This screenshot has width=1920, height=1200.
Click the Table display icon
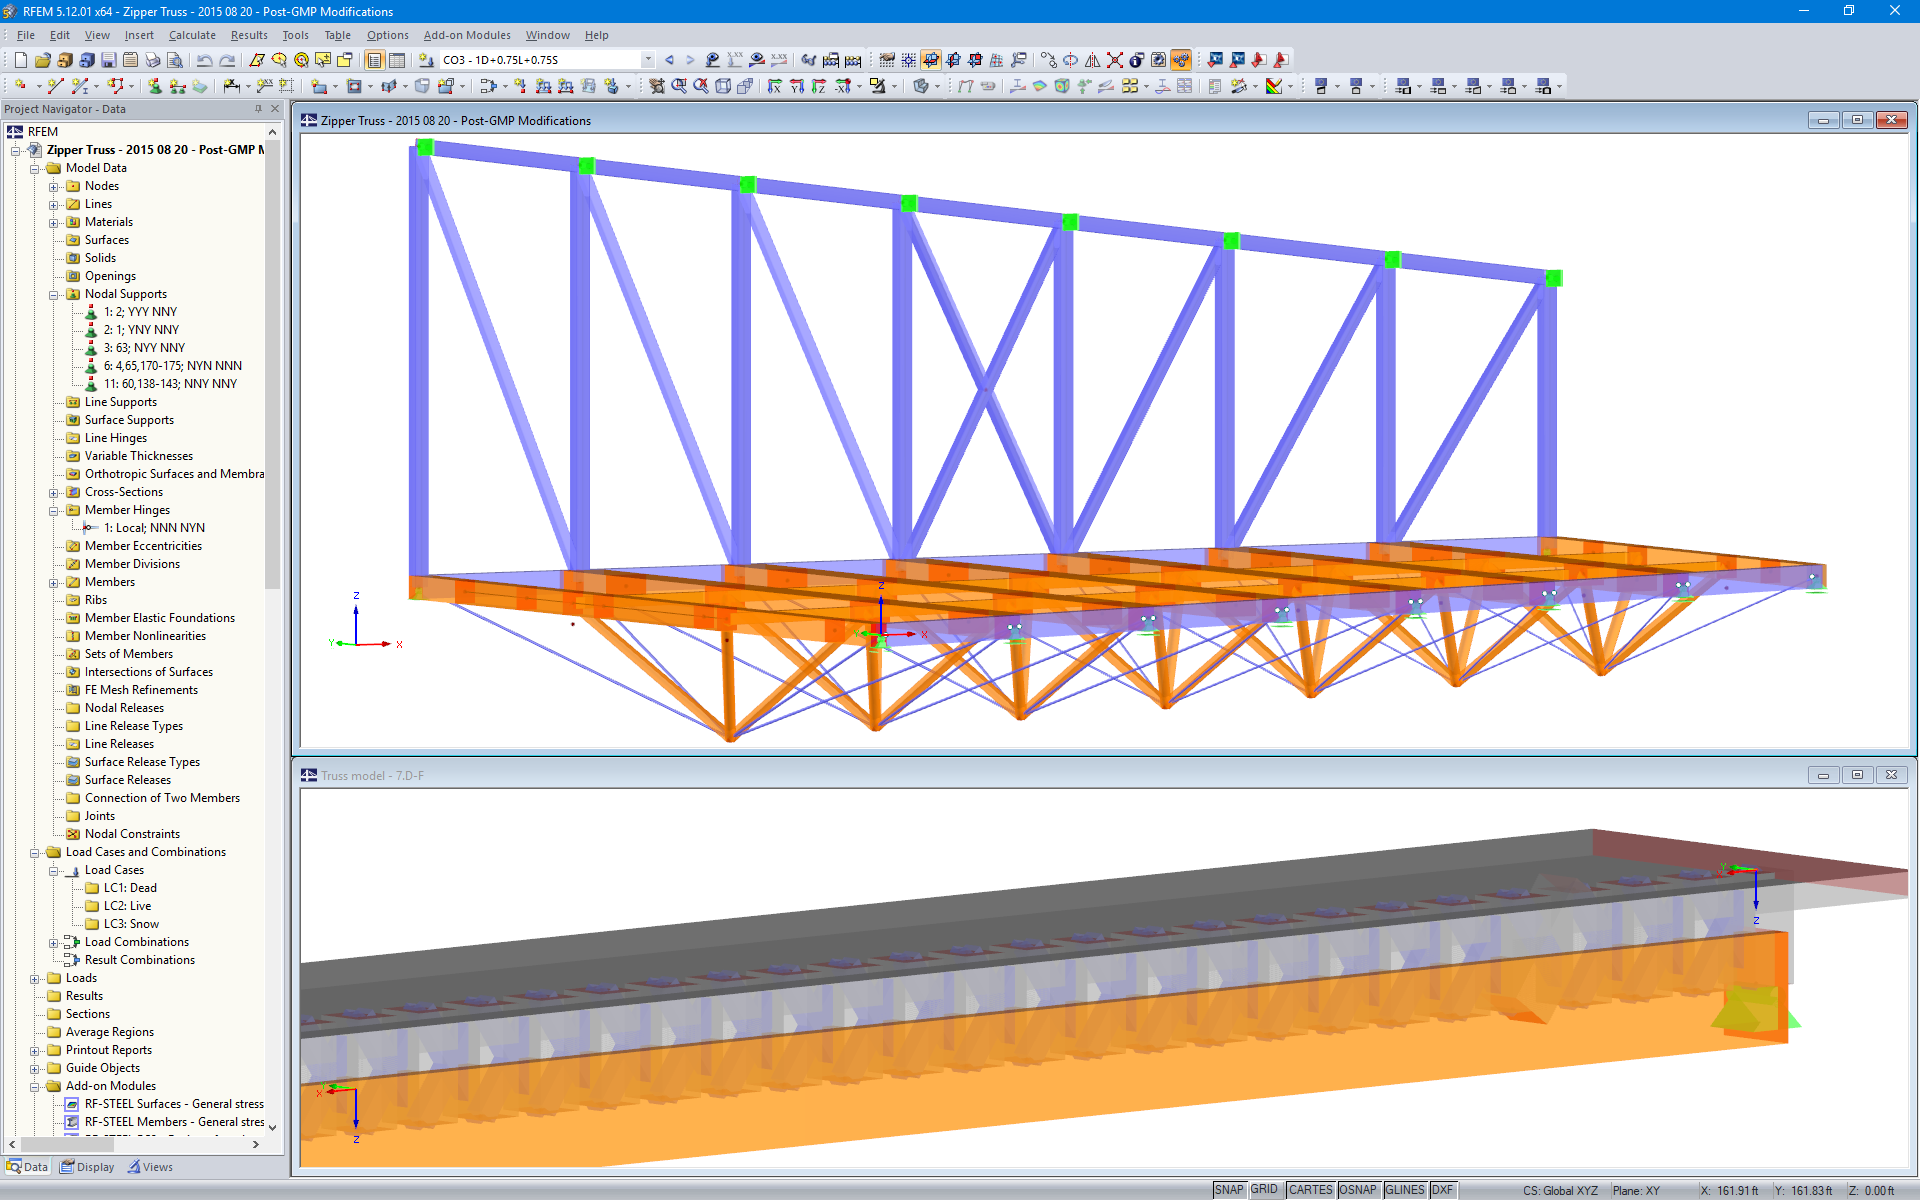(x=397, y=60)
